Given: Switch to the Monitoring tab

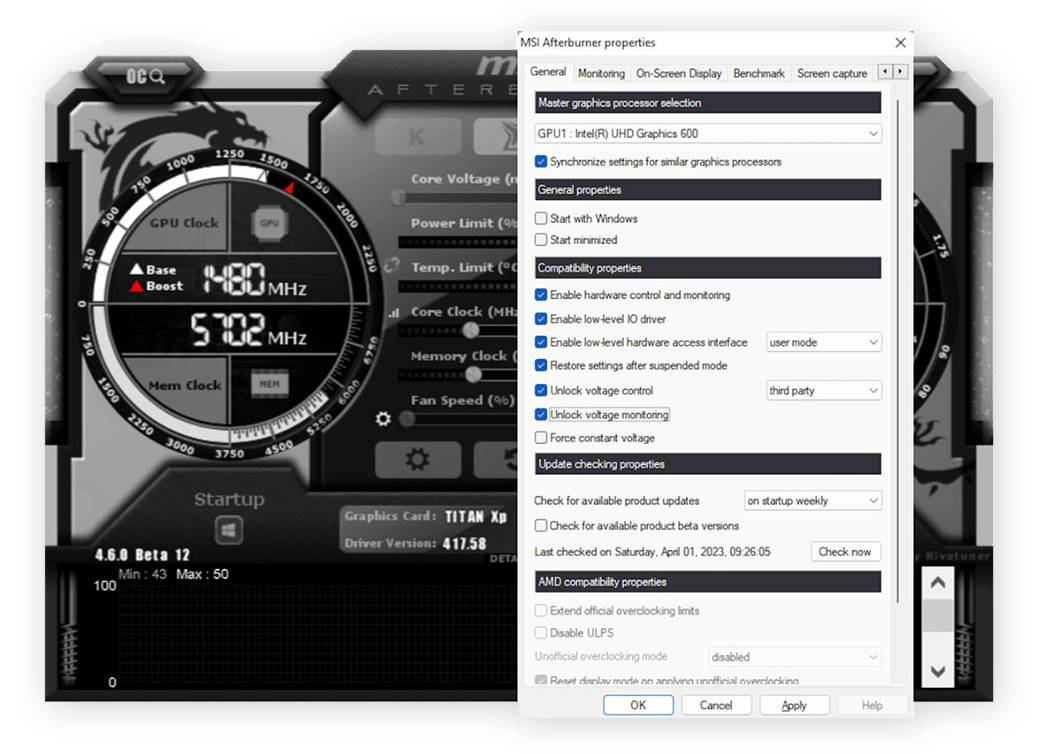Looking at the screenshot, I should tap(601, 74).
